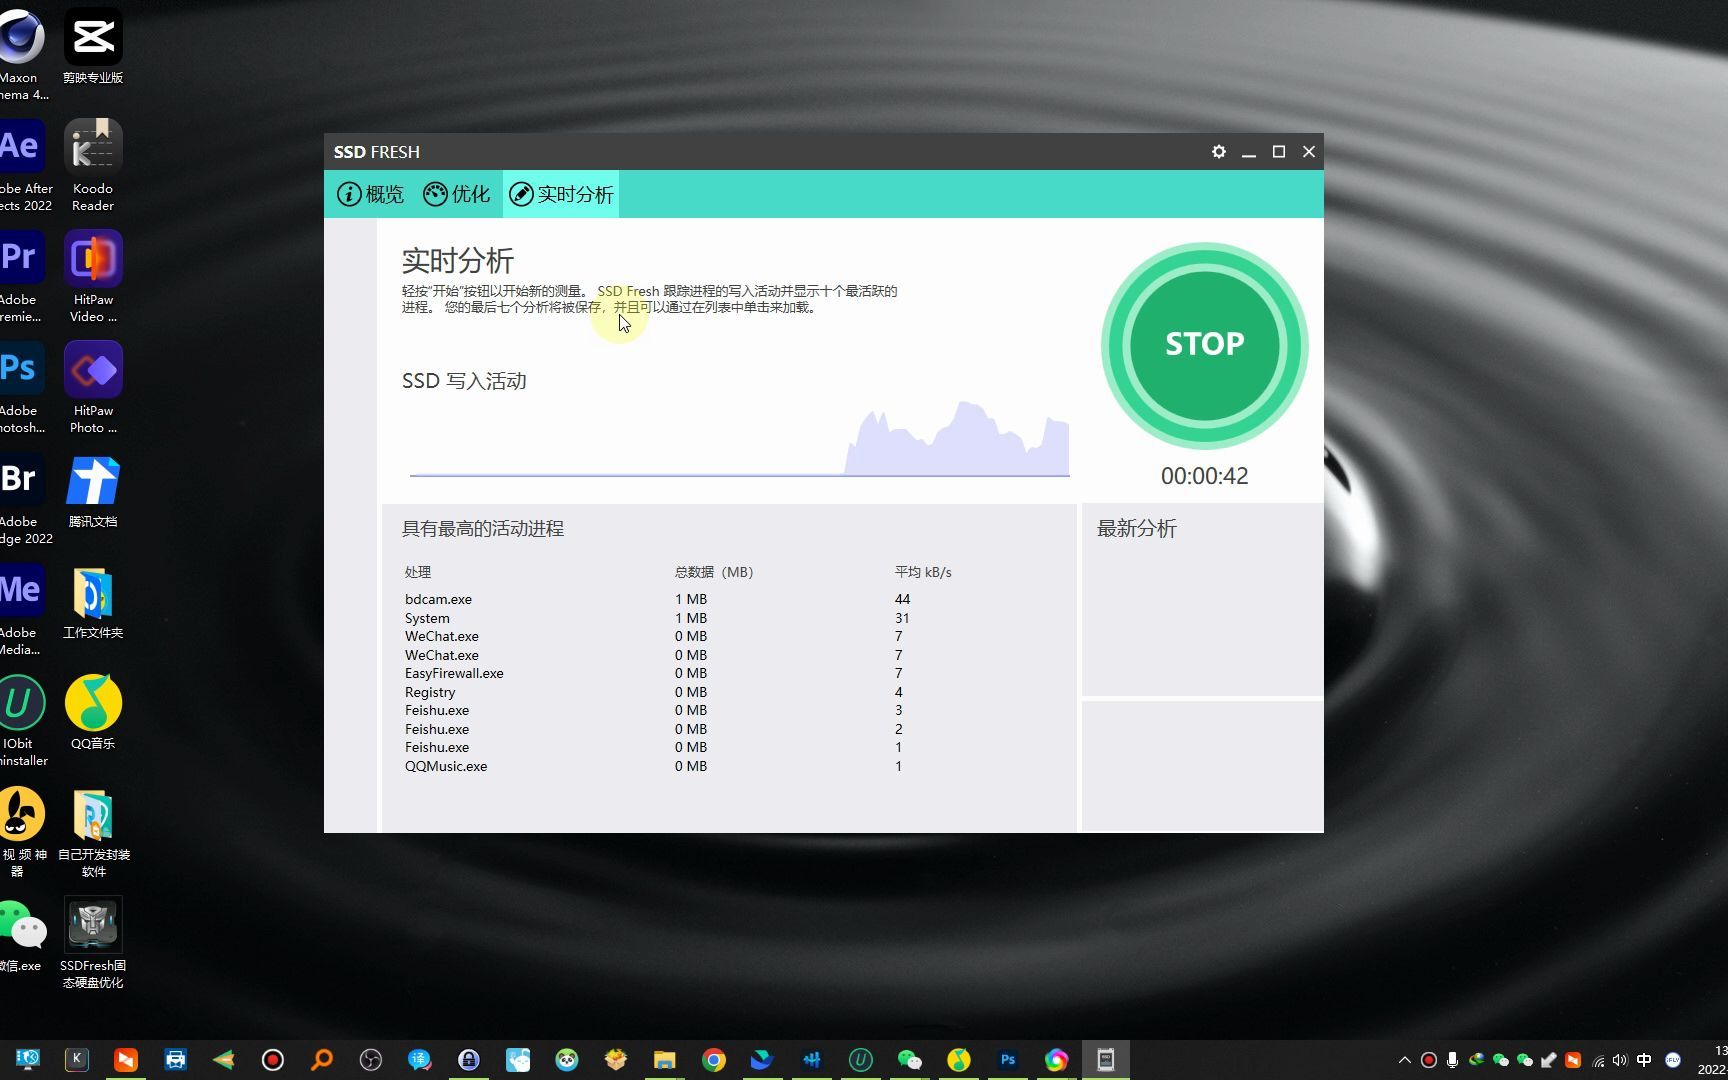This screenshot has height=1080, width=1728.
Task: Open File Explorer from the taskbar
Action: click(x=664, y=1060)
